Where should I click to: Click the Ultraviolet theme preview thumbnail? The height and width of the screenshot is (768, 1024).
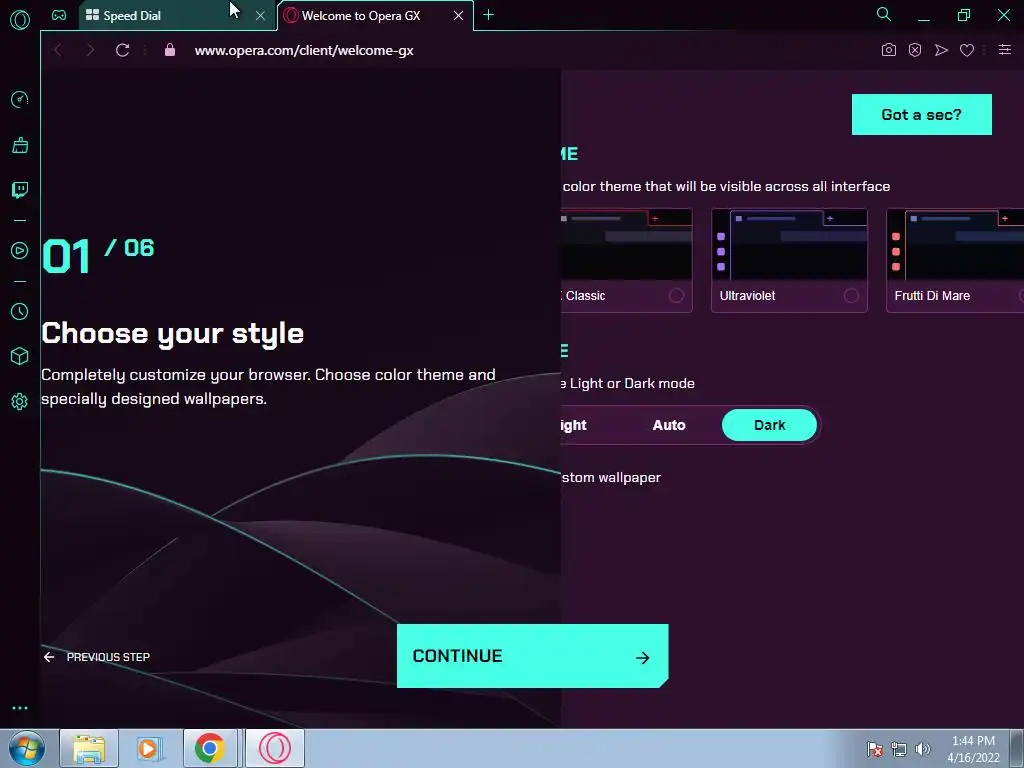(x=789, y=244)
